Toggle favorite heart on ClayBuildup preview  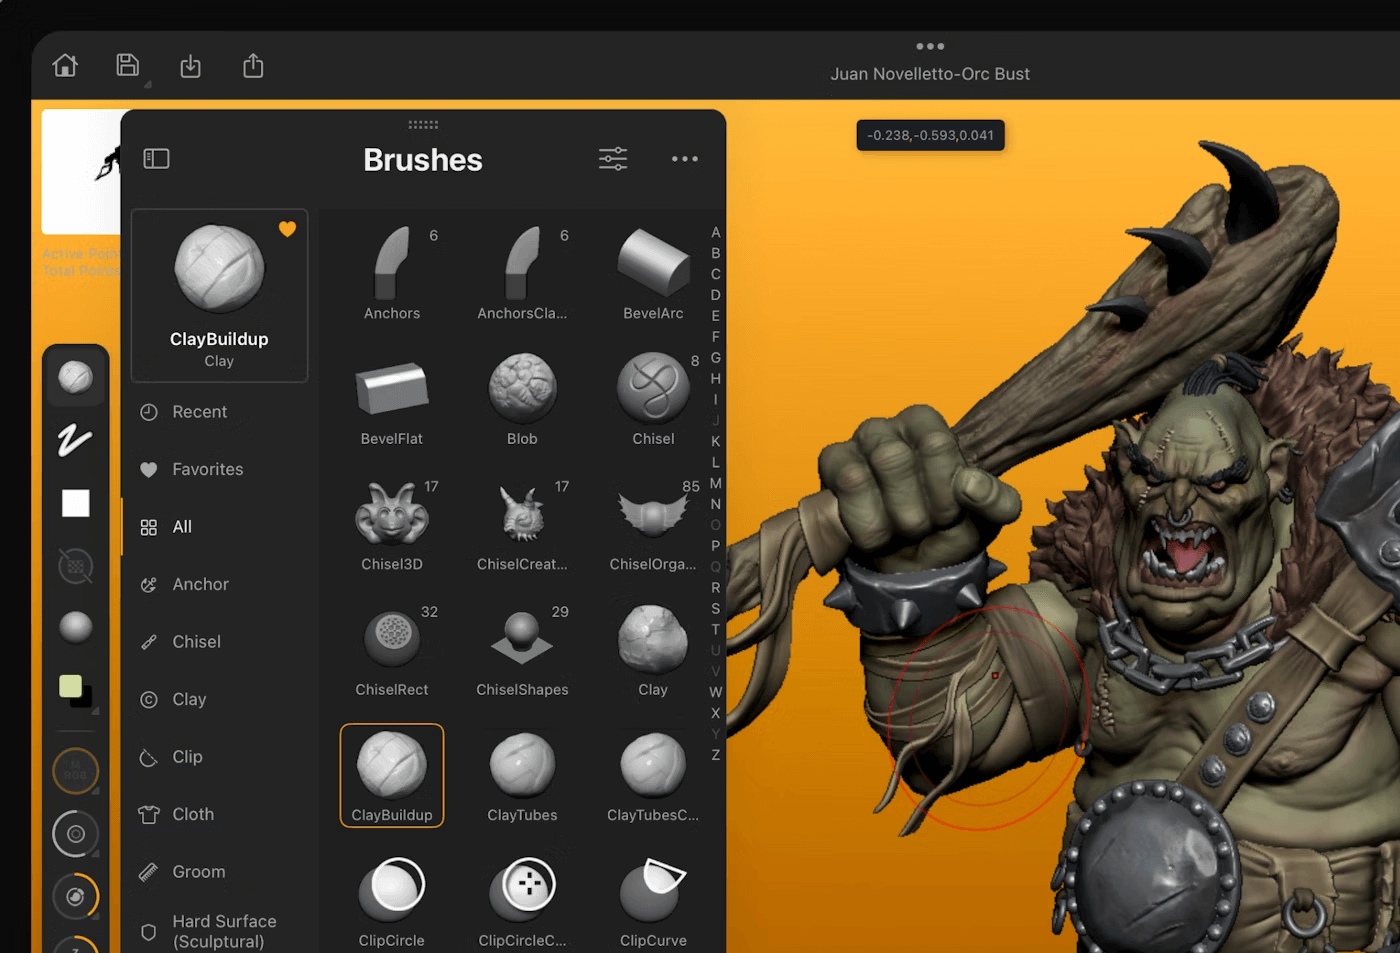click(287, 229)
